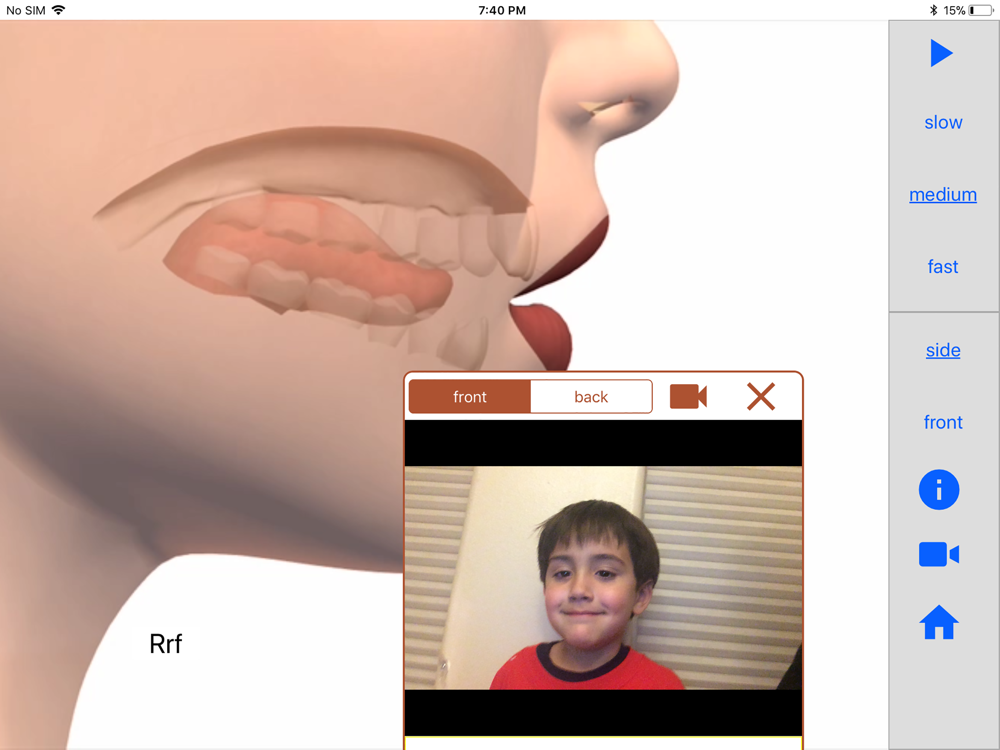Switch to front view in sidebar
The width and height of the screenshot is (1000, 750).
[943, 422]
